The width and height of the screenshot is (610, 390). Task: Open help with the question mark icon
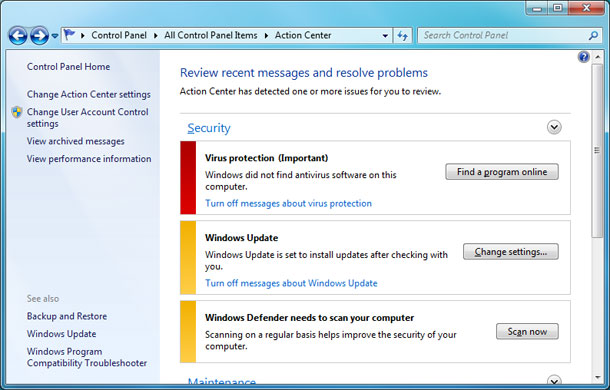pos(584,57)
